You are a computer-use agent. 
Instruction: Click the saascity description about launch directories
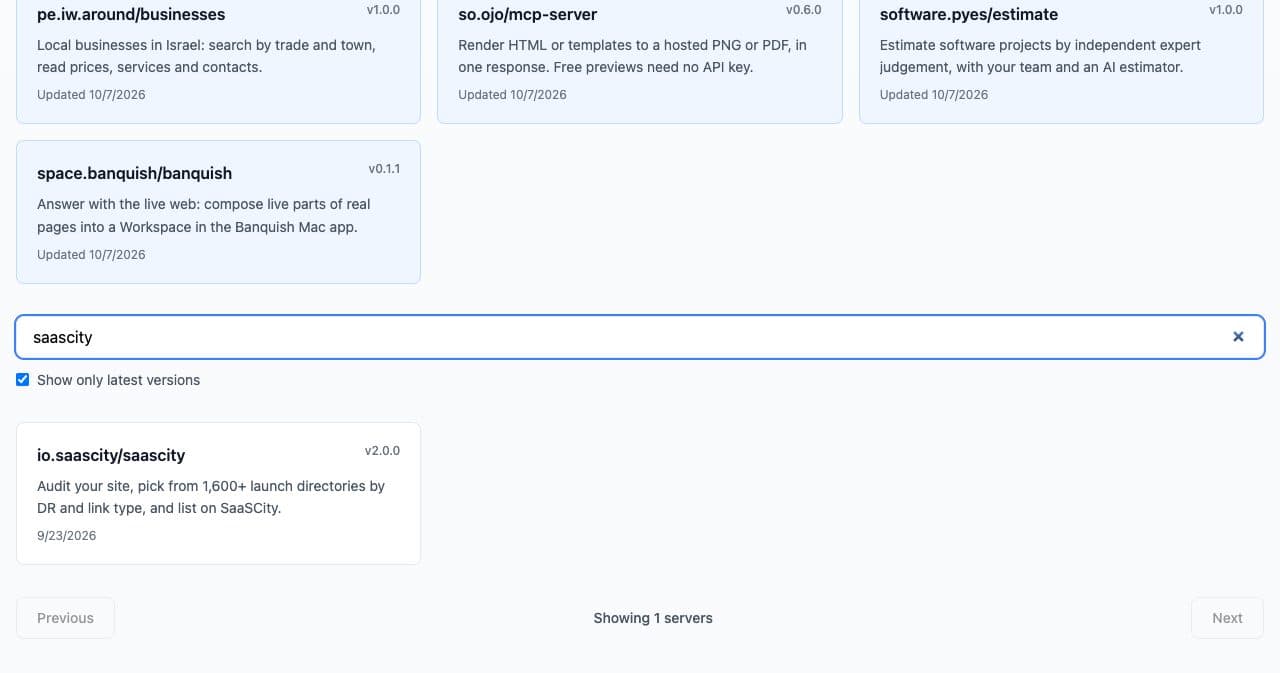(x=211, y=497)
